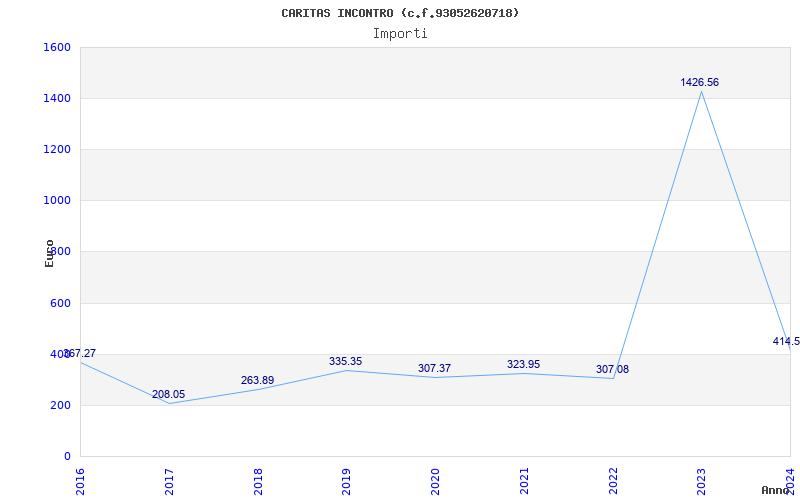This screenshot has width=800, height=500.
Task: Click the 2022 x-axis label
Action: pyautogui.click(x=613, y=481)
